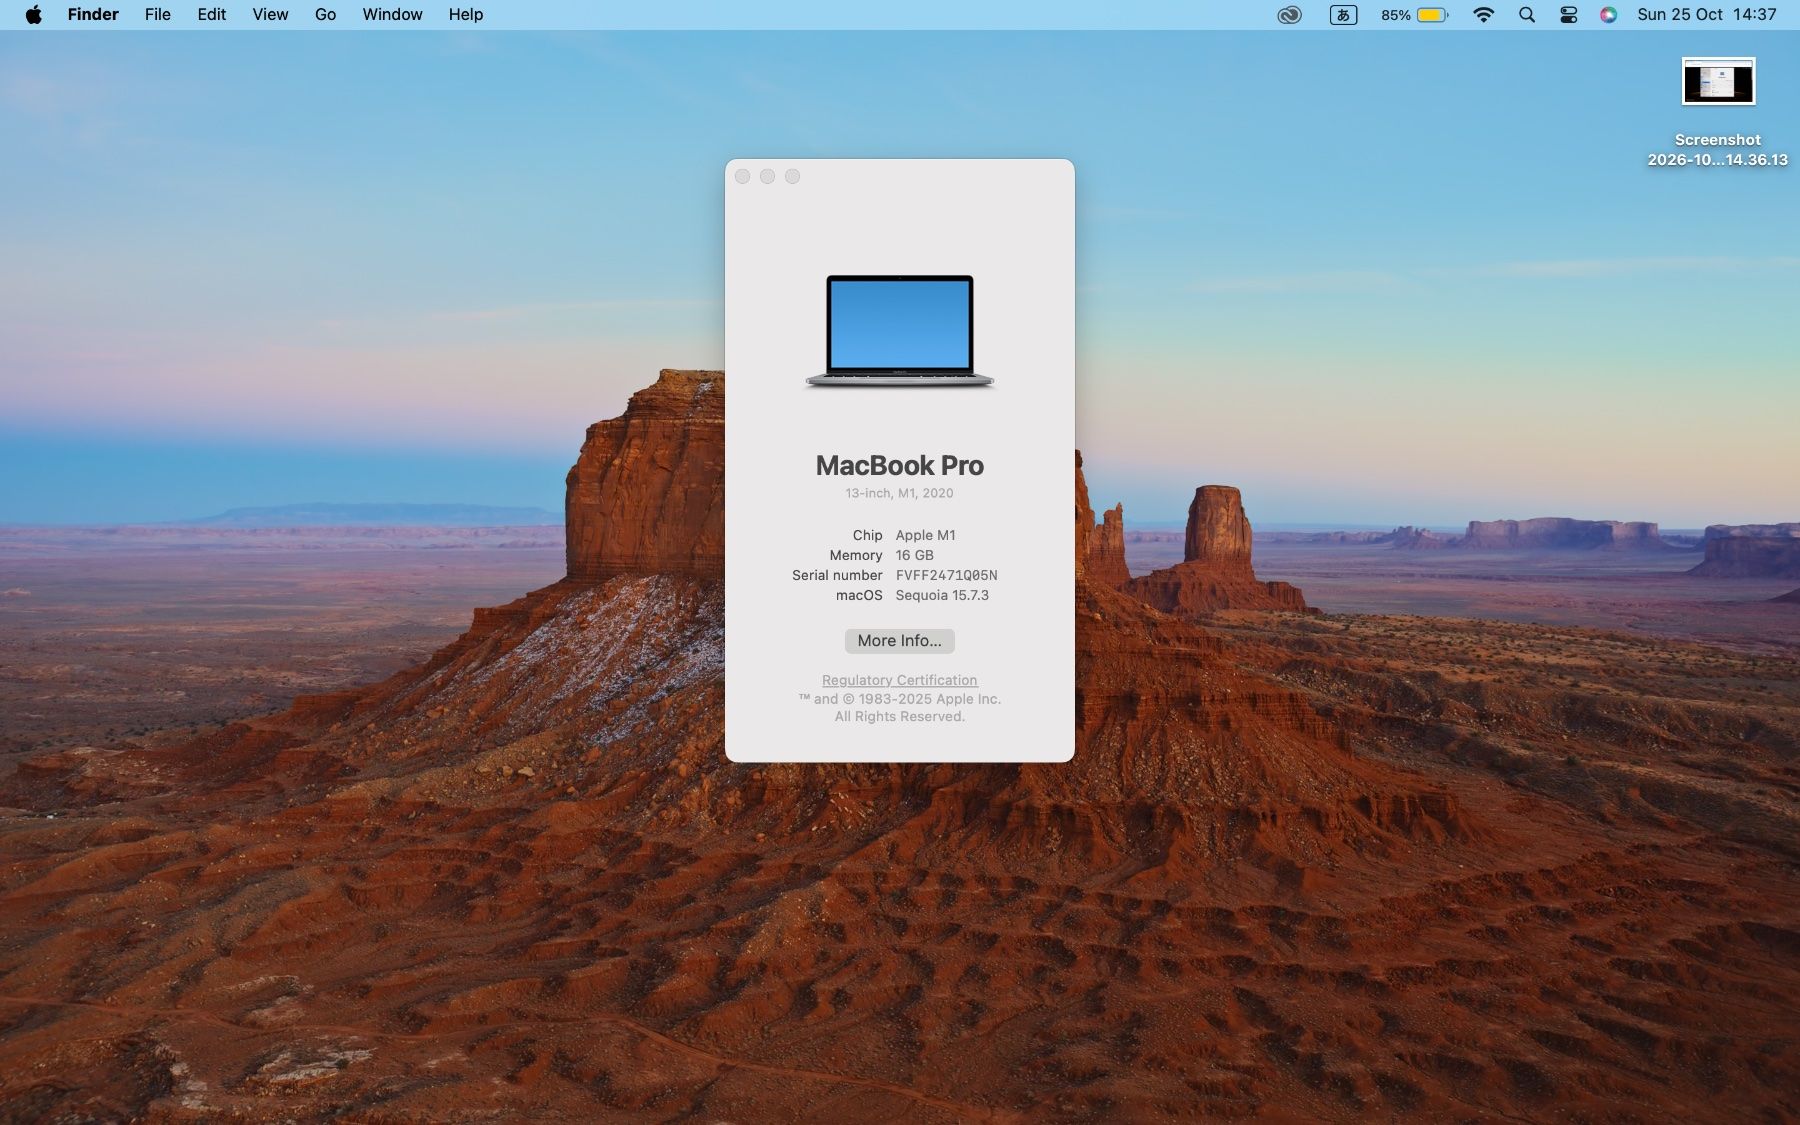
Task: Open Control Center
Action: (1568, 15)
